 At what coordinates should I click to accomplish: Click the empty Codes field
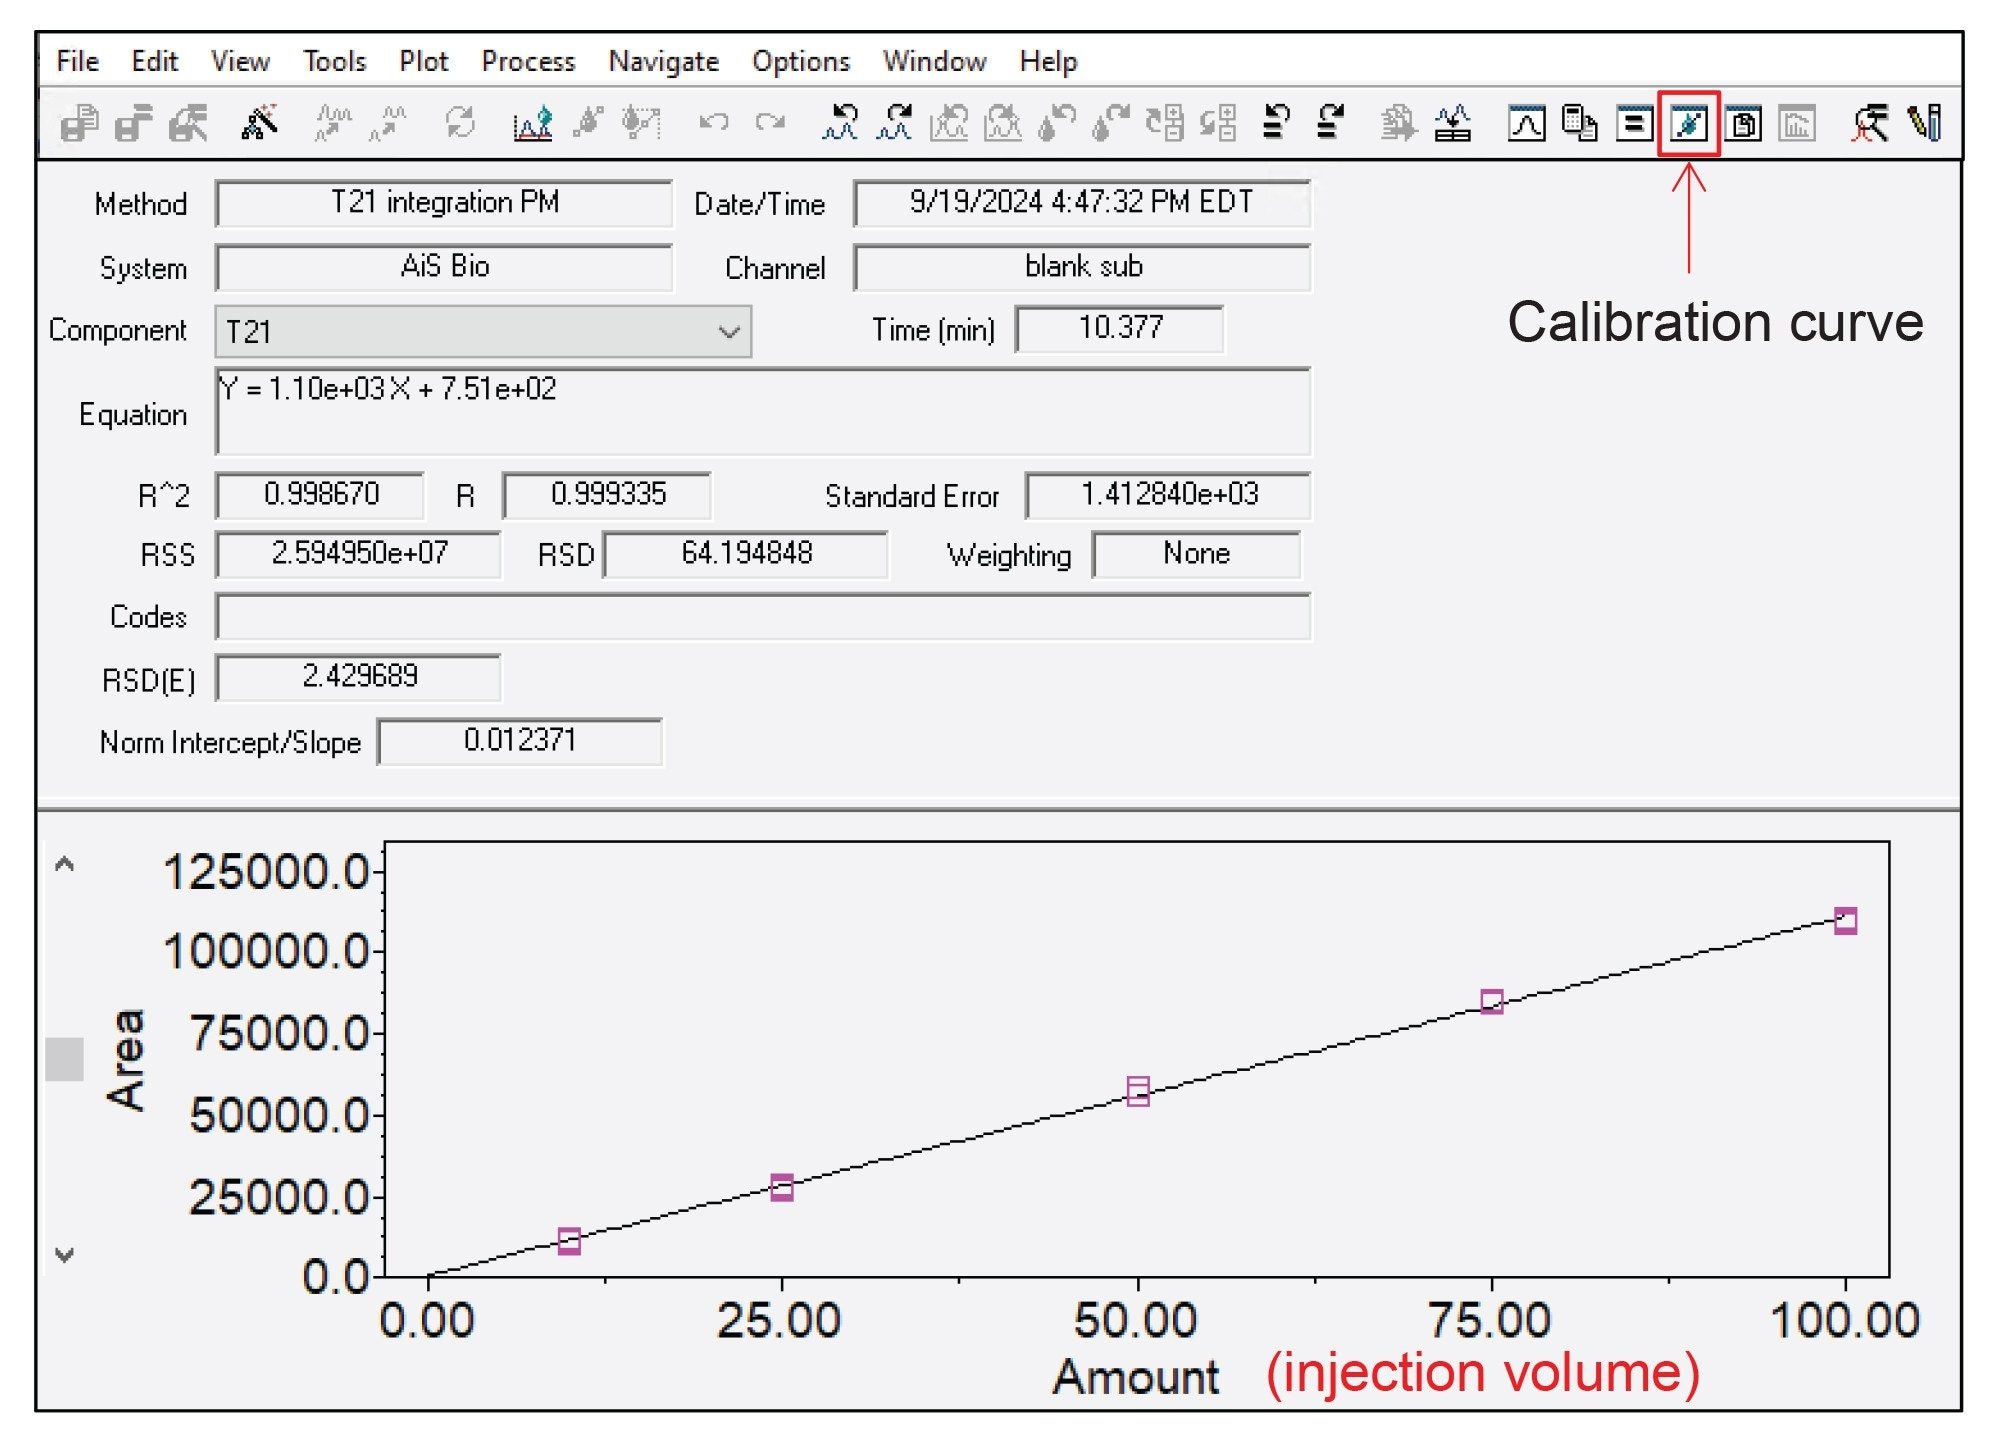pos(762,617)
